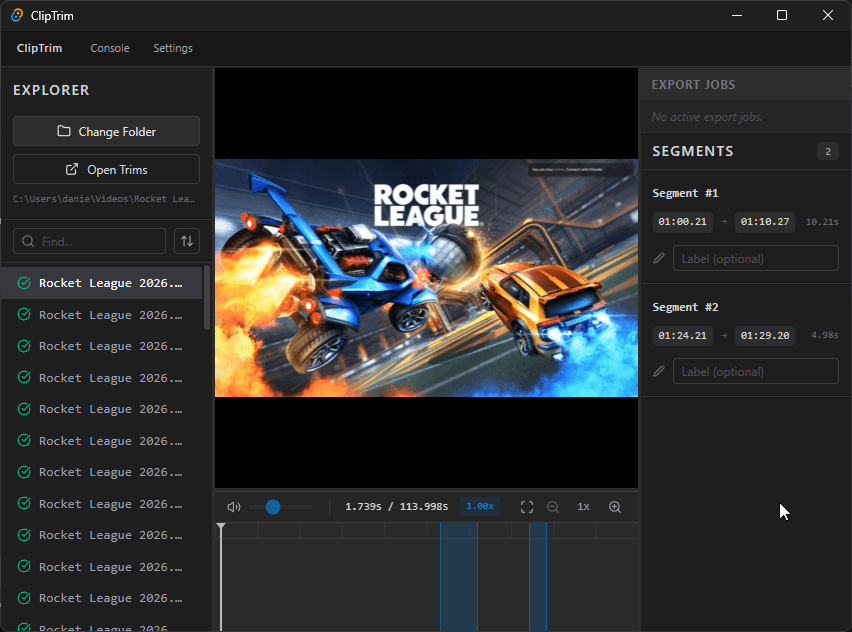Click the pencil icon for Segment #2
This screenshot has height=632, width=852.
coord(659,372)
